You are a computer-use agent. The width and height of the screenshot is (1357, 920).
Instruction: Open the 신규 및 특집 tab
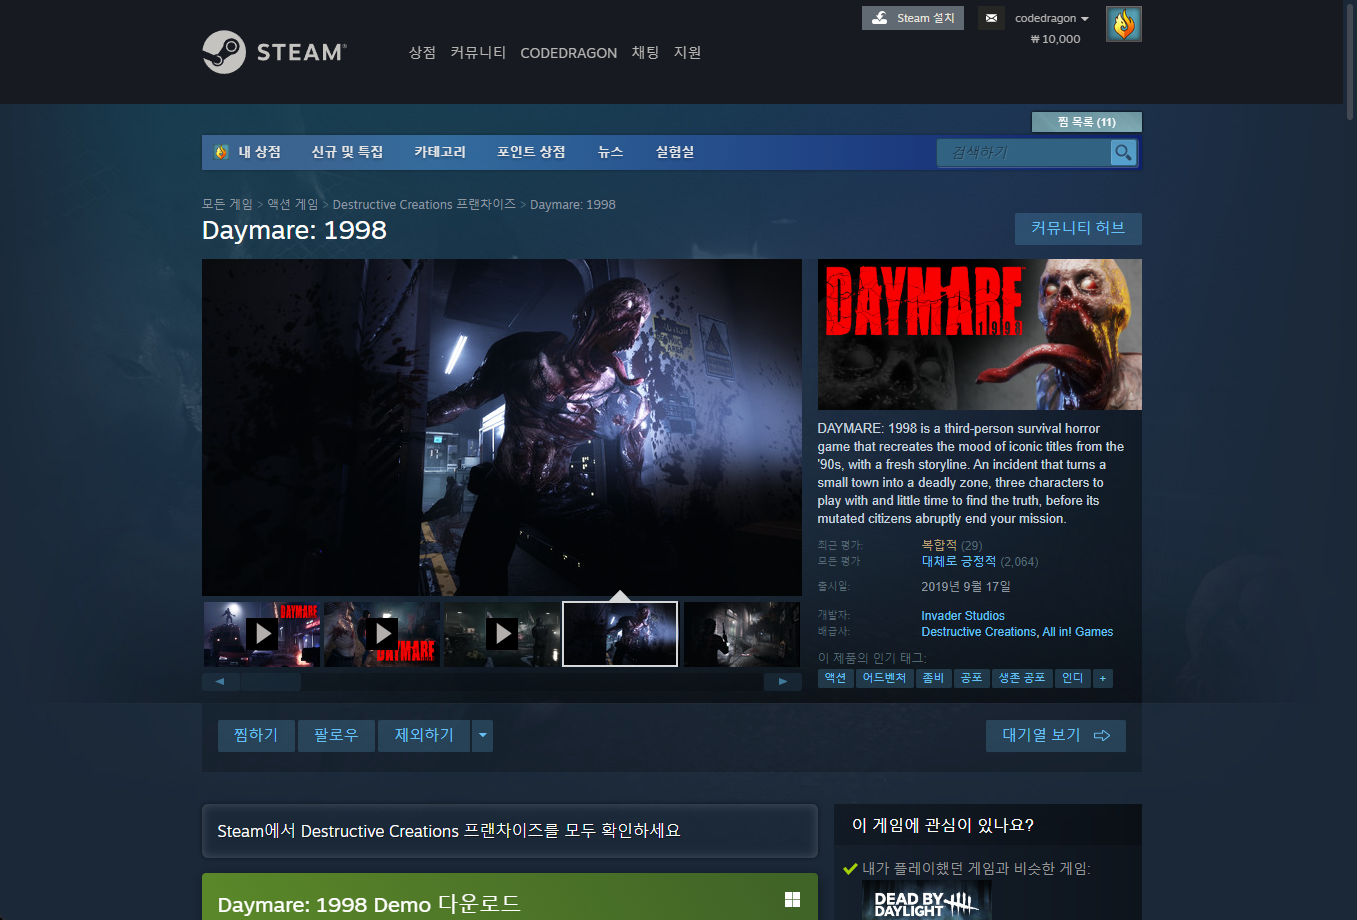coord(347,152)
